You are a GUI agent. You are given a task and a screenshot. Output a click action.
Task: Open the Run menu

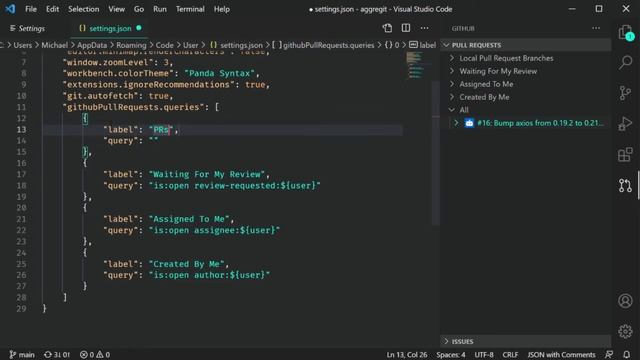point(160,9)
